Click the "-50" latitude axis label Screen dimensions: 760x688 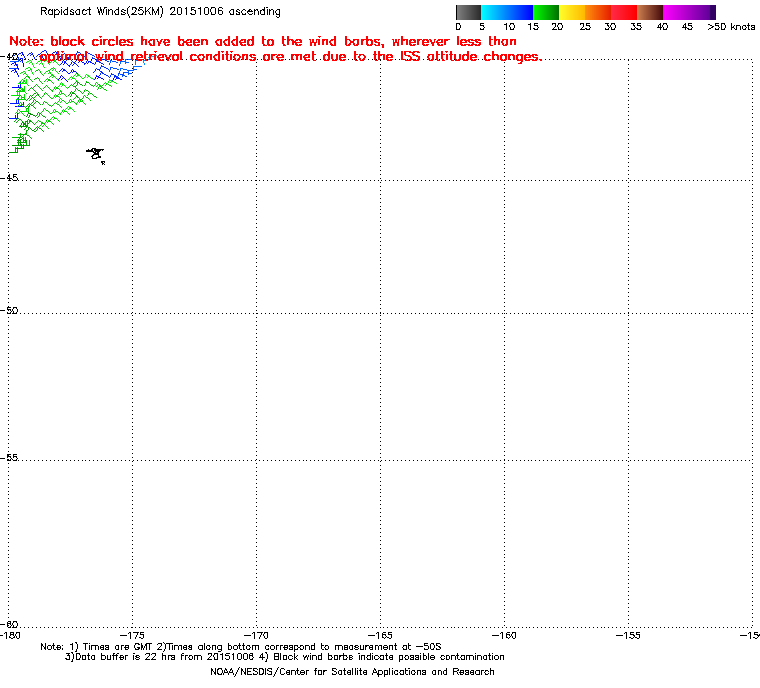(x=9, y=310)
